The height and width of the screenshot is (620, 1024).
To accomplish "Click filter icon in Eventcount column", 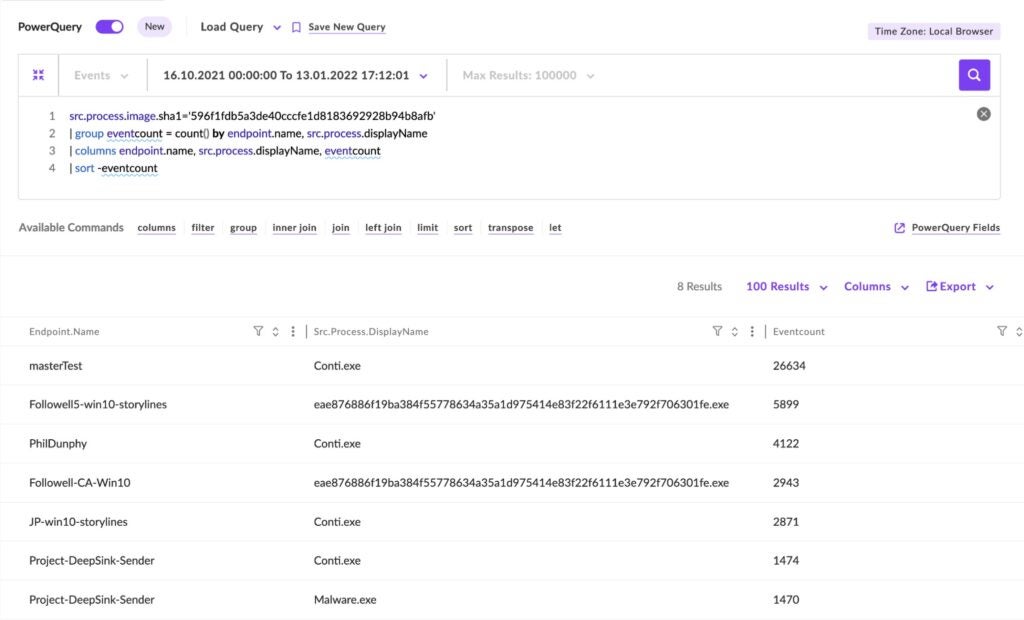I will pyautogui.click(x=1001, y=331).
